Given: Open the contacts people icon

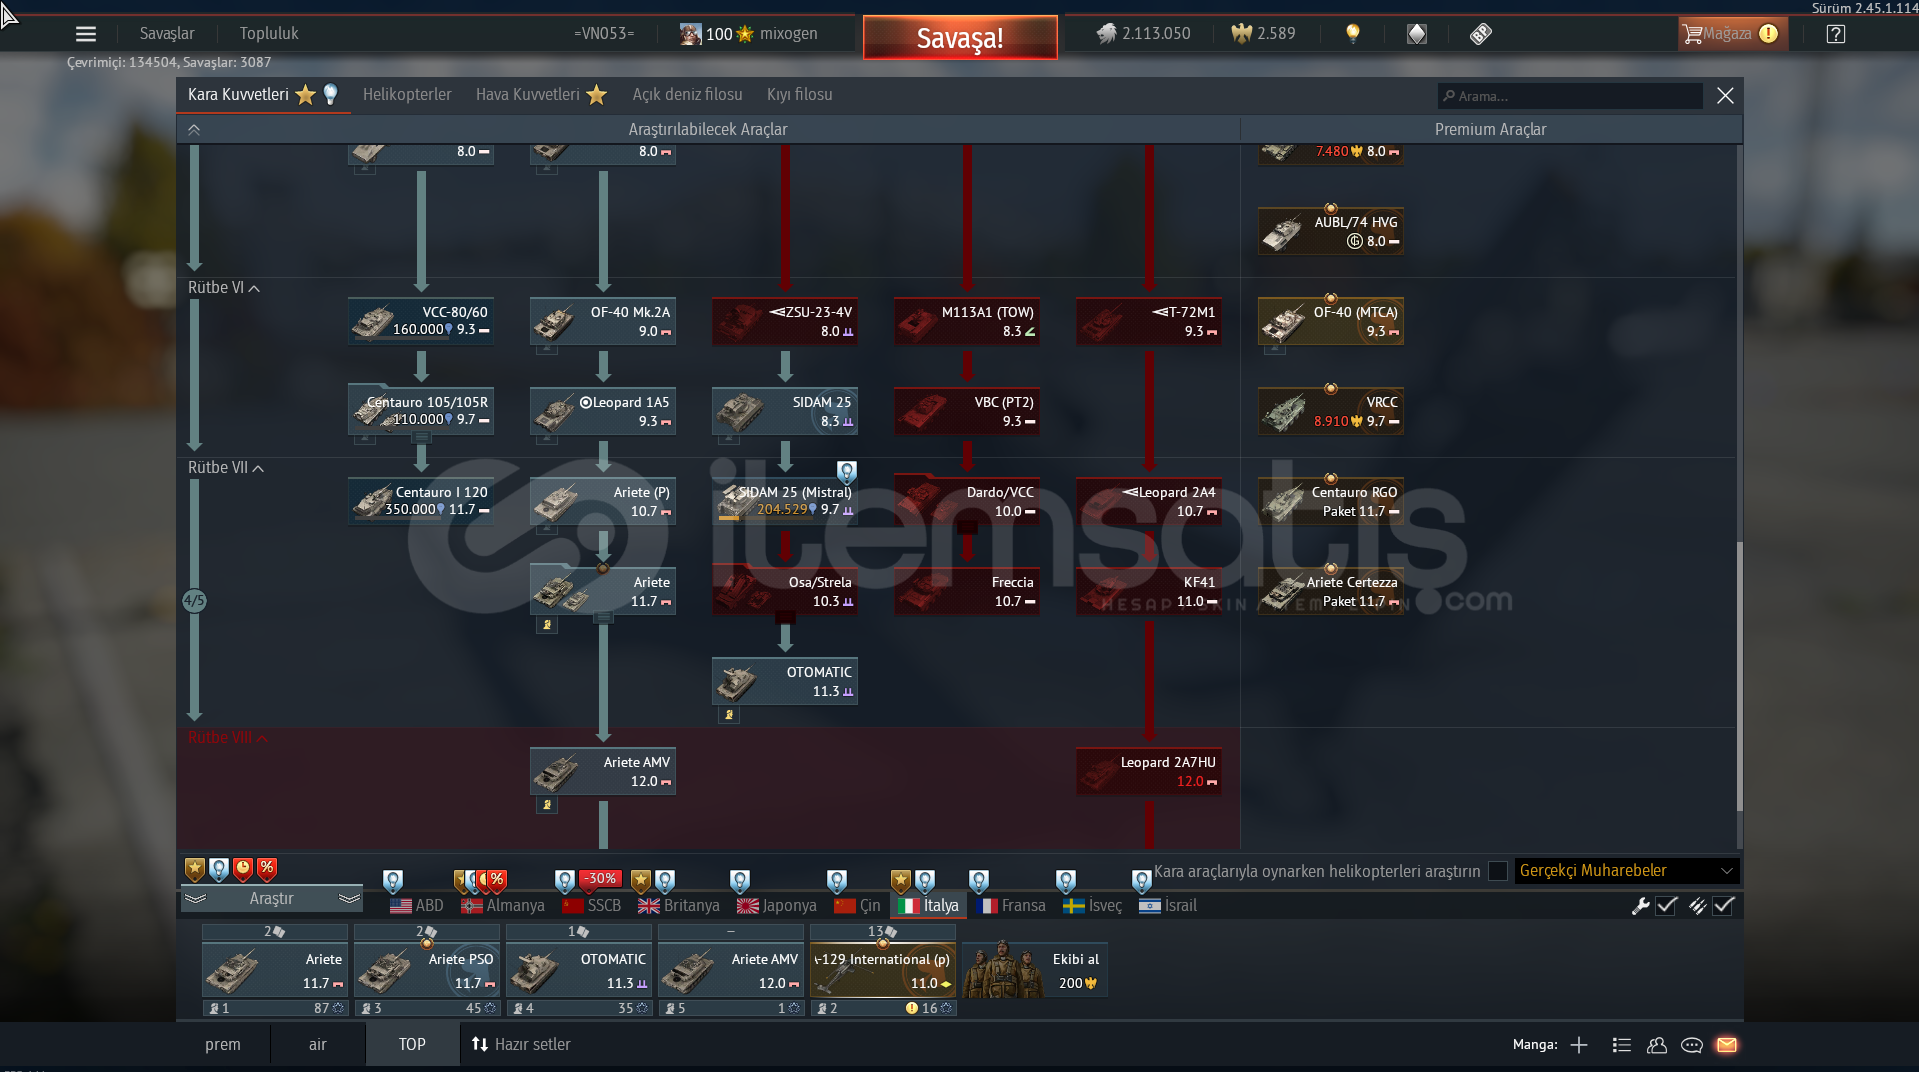Looking at the screenshot, I should click(x=1657, y=1045).
